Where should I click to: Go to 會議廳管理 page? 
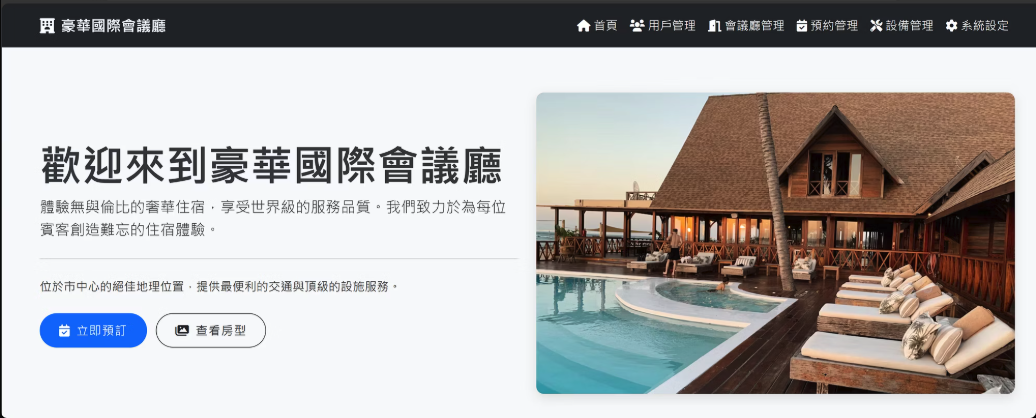747,26
